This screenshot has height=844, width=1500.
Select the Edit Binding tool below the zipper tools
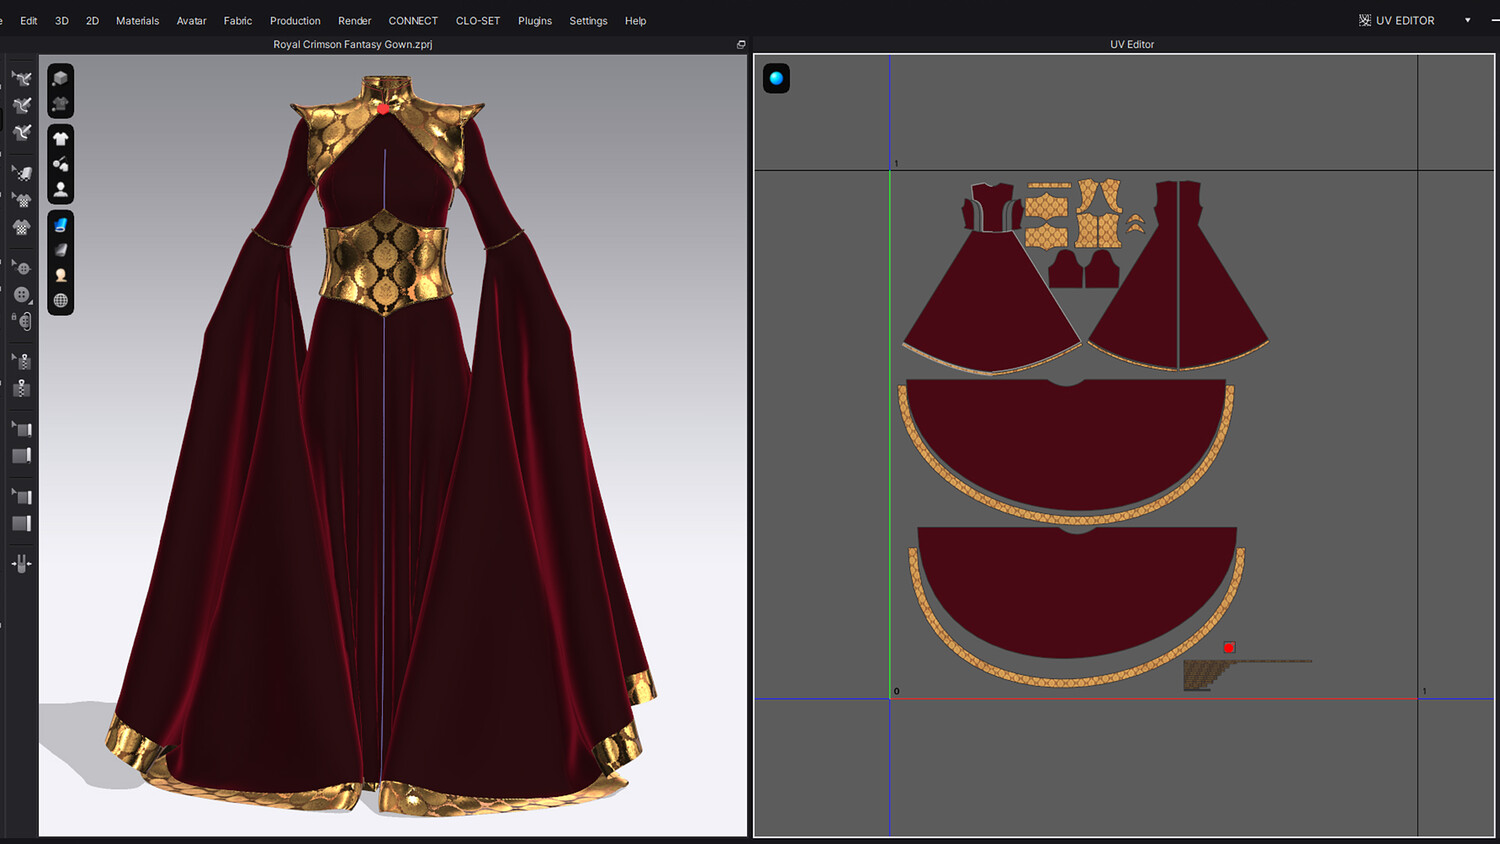click(21, 429)
